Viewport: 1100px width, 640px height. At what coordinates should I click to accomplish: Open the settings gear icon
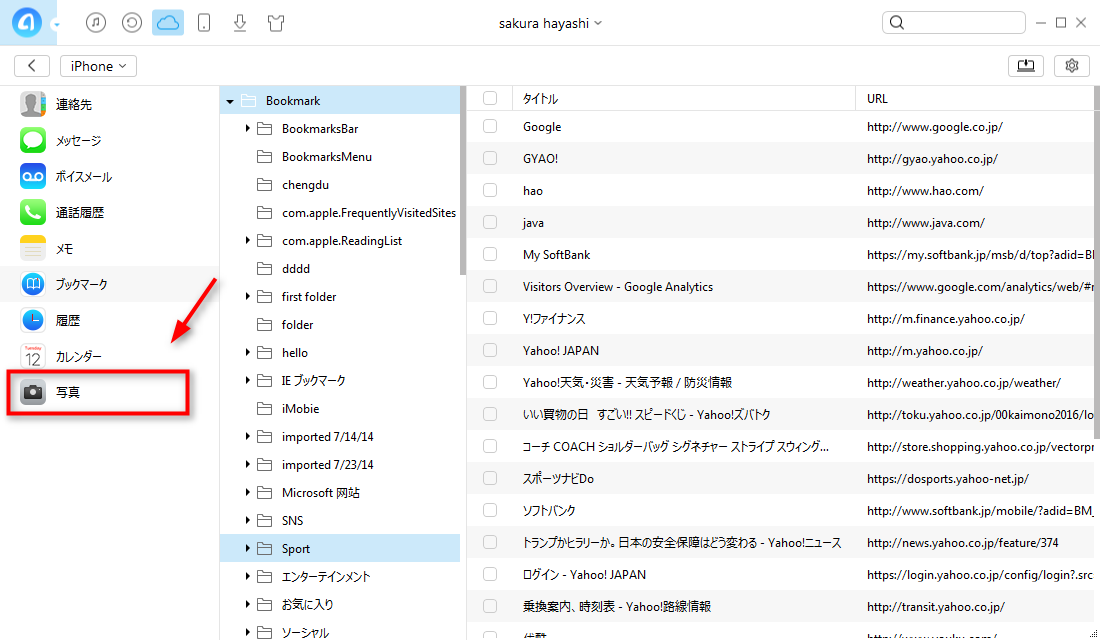1072,66
